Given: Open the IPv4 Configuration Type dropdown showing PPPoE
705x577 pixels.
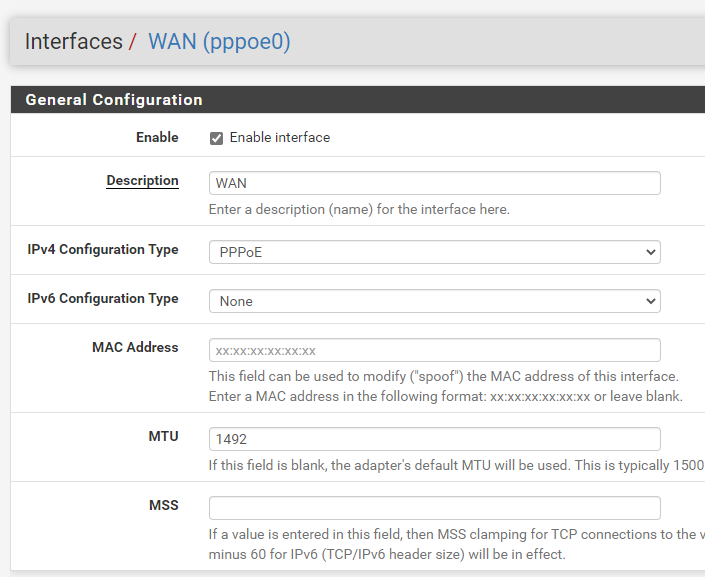Looking at the screenshot, I should (434, 252).
